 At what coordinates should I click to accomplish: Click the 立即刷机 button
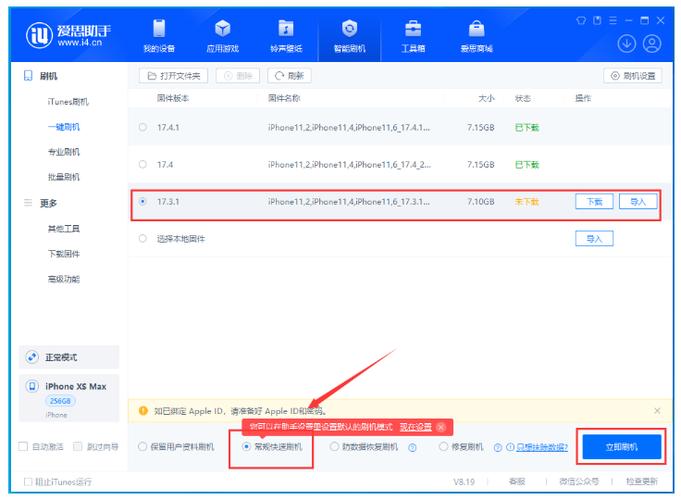point(621,446)
